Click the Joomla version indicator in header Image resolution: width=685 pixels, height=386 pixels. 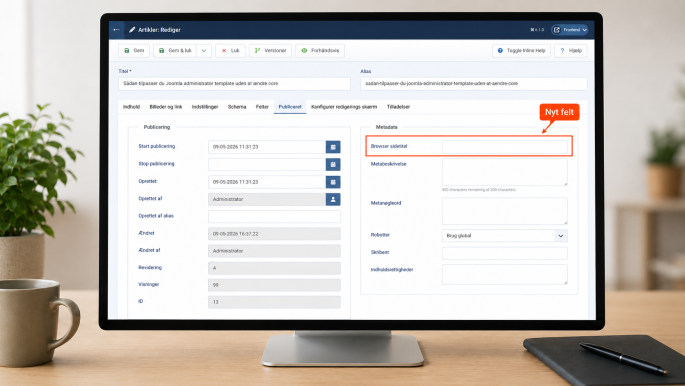click(x=537, y=30)
